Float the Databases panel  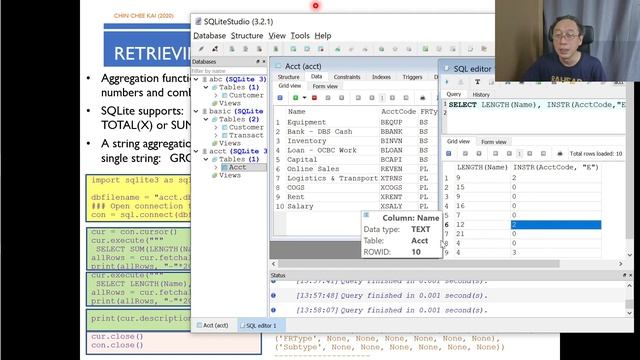pos(258,62)
